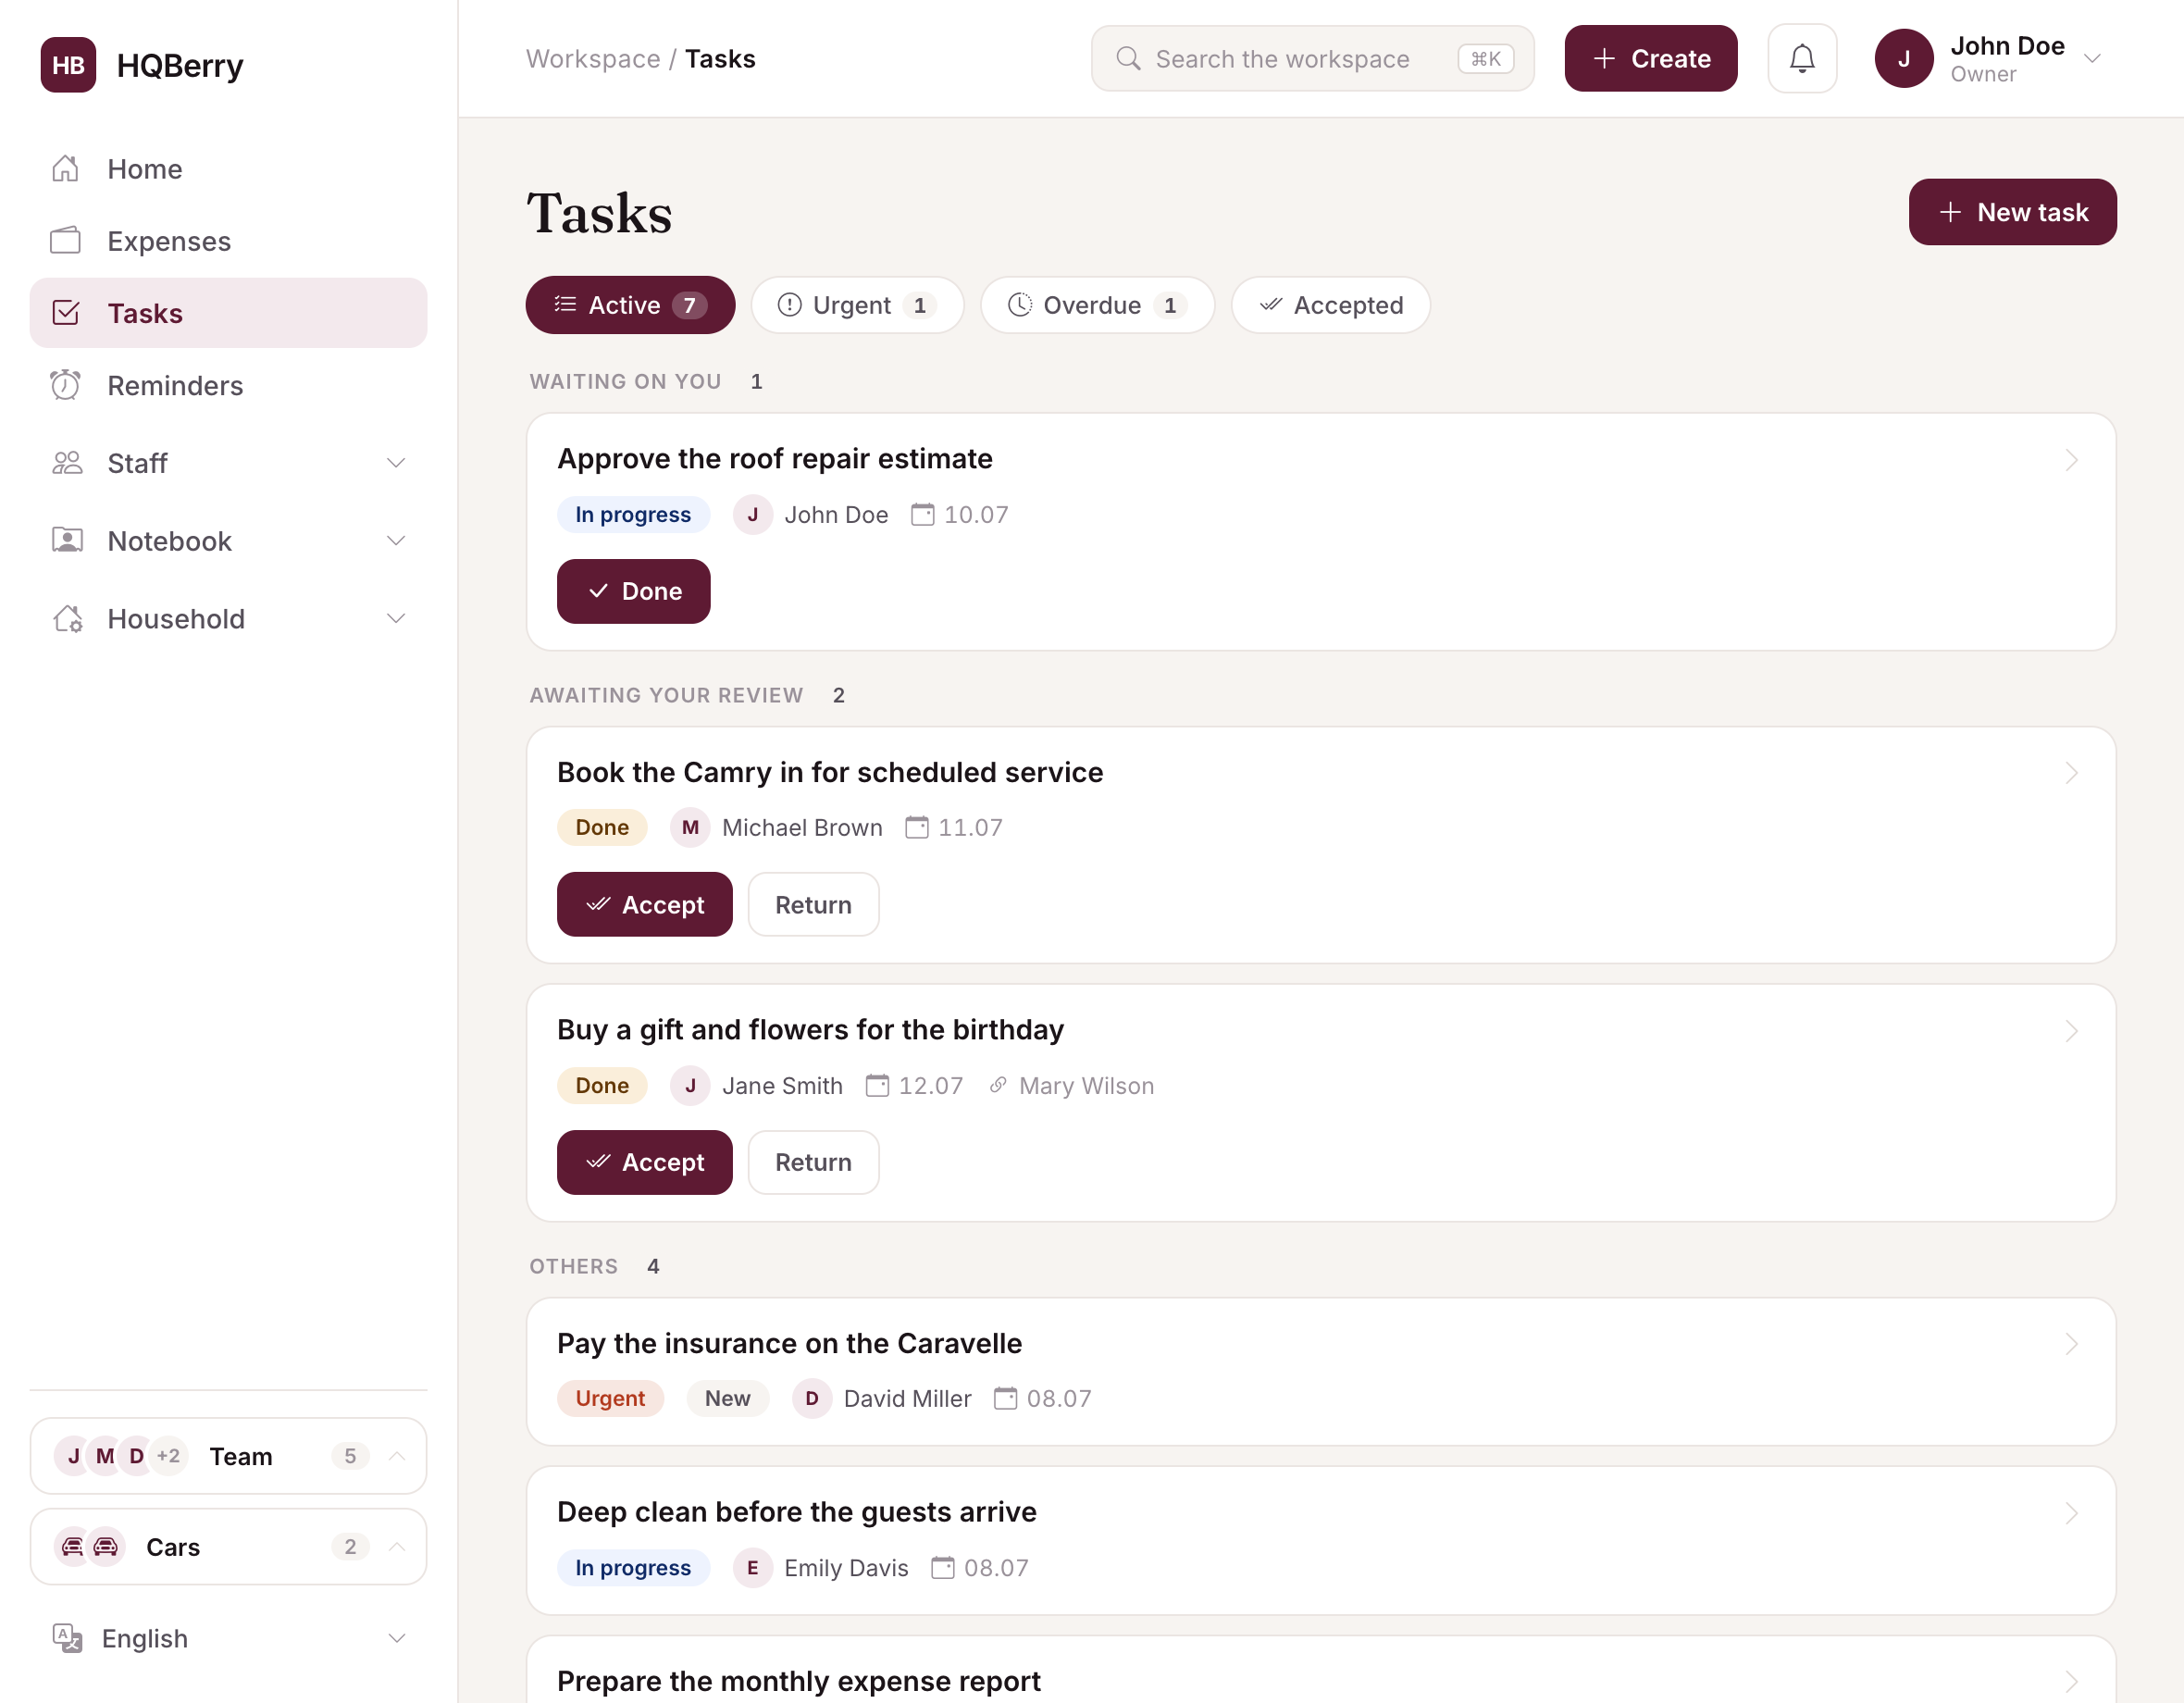Click the Staff people icon
The width and height of the screenshot is (2184, 1703).
click(x=66, y=463)
